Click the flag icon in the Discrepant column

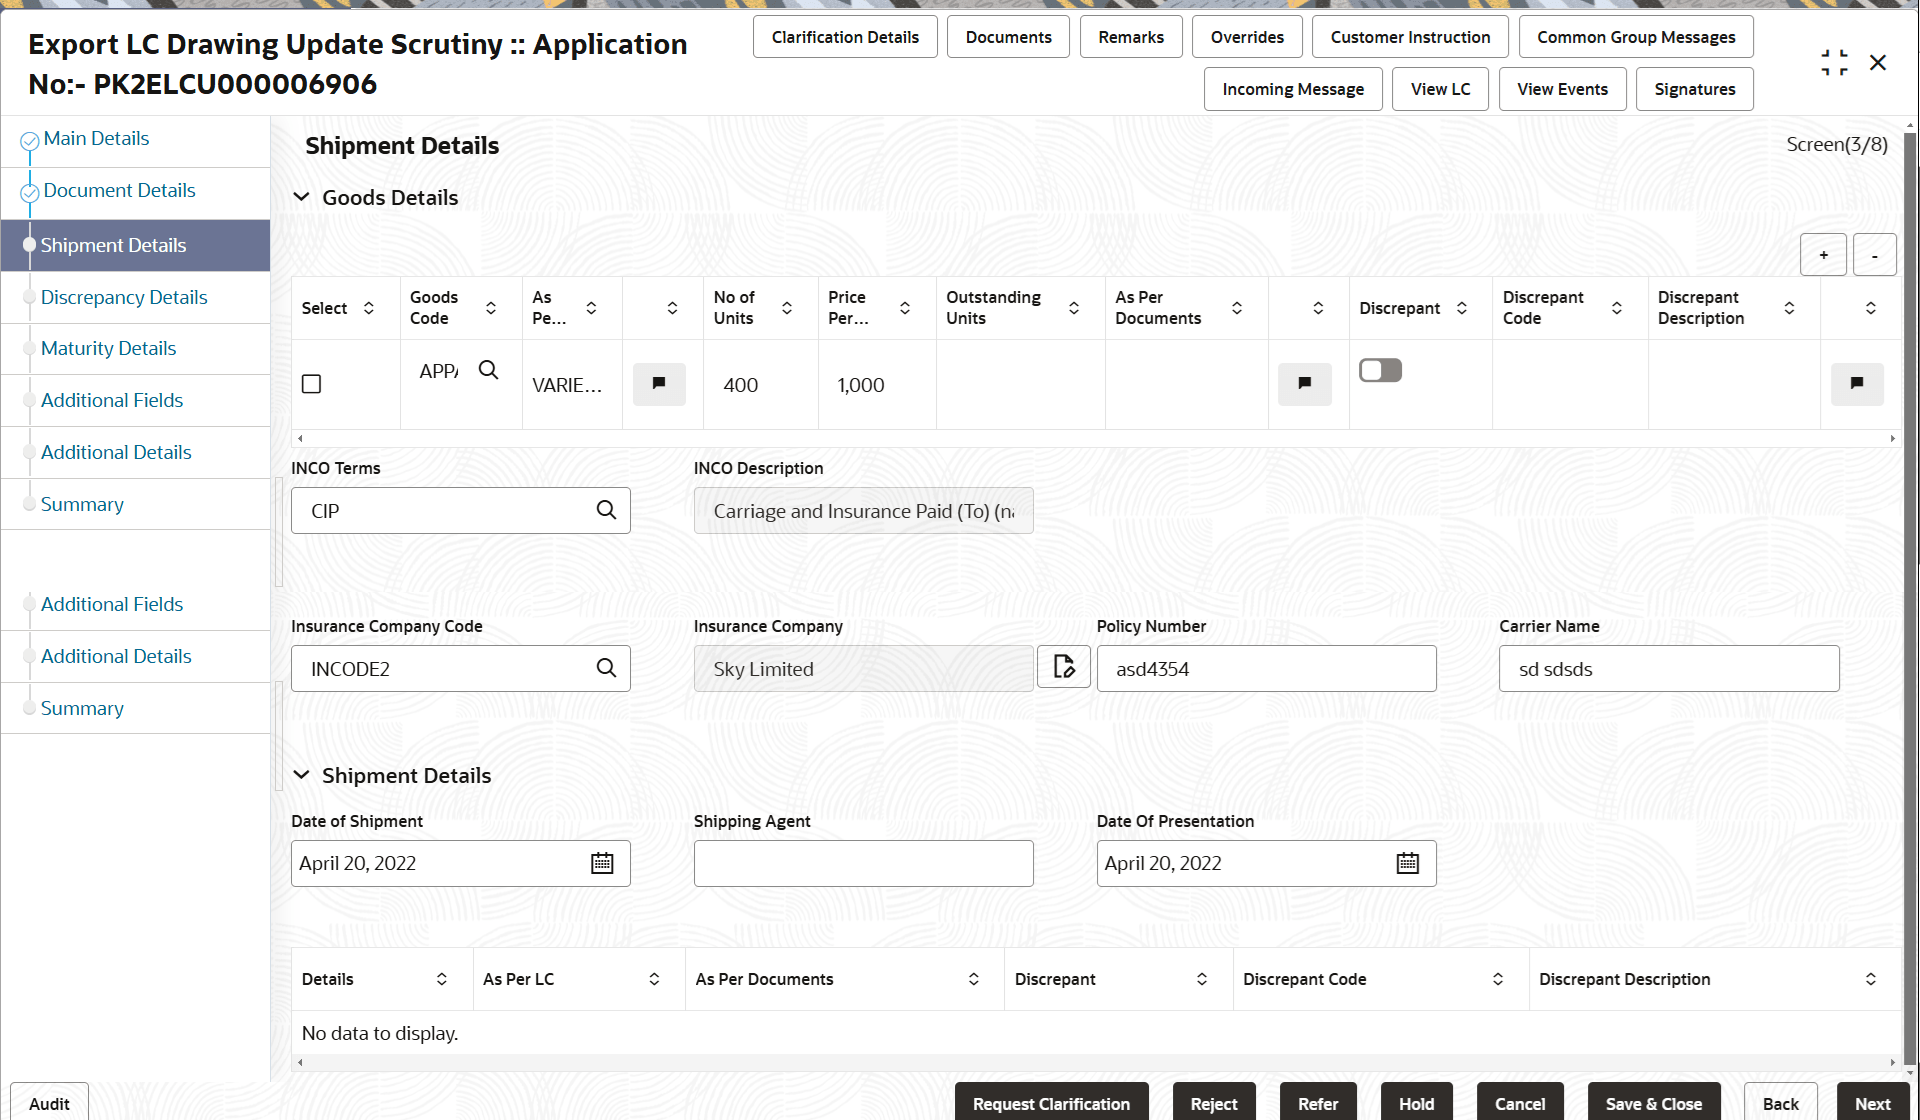tap(1305, 383)
